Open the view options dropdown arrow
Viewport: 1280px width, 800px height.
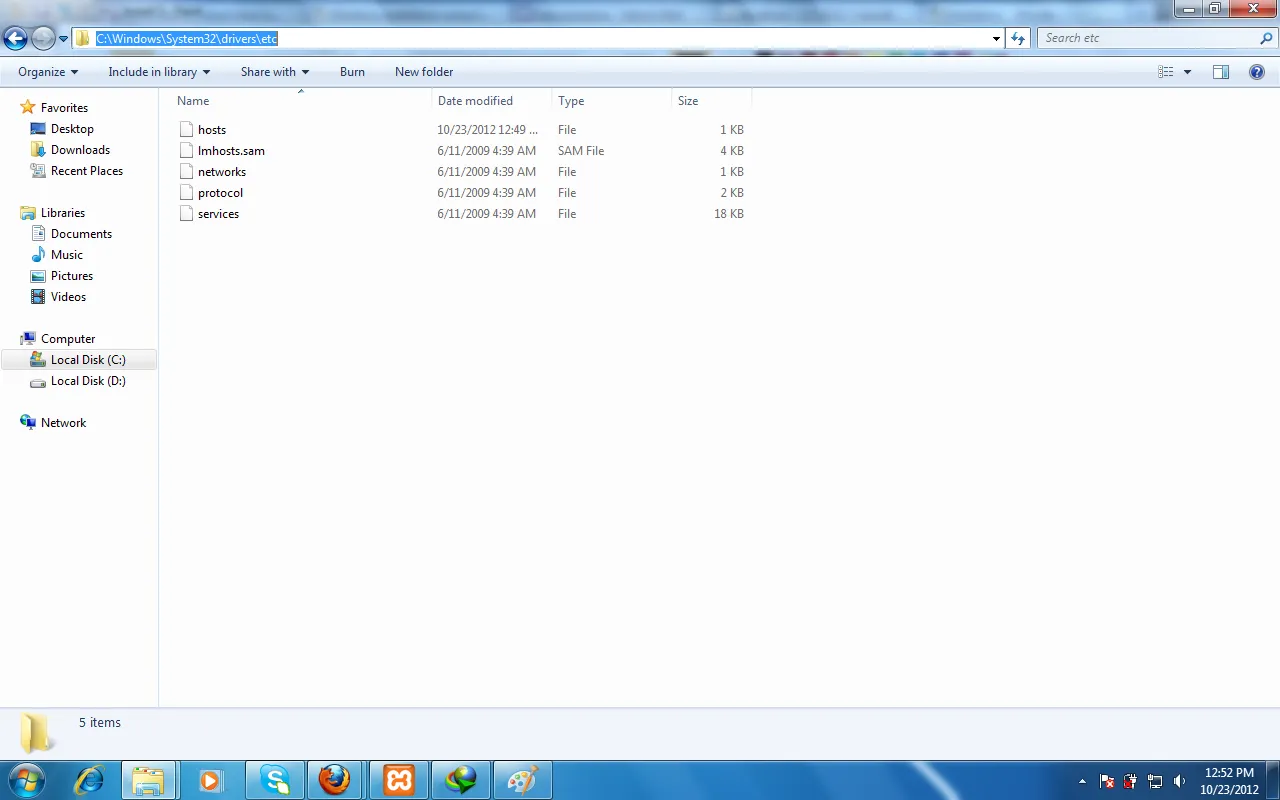[1187, 72]
